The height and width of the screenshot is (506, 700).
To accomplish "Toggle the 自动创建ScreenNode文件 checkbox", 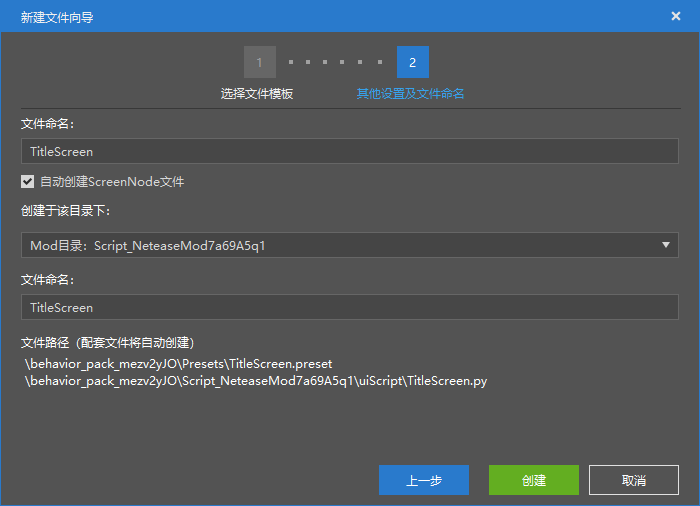I will tap(28, 182).
